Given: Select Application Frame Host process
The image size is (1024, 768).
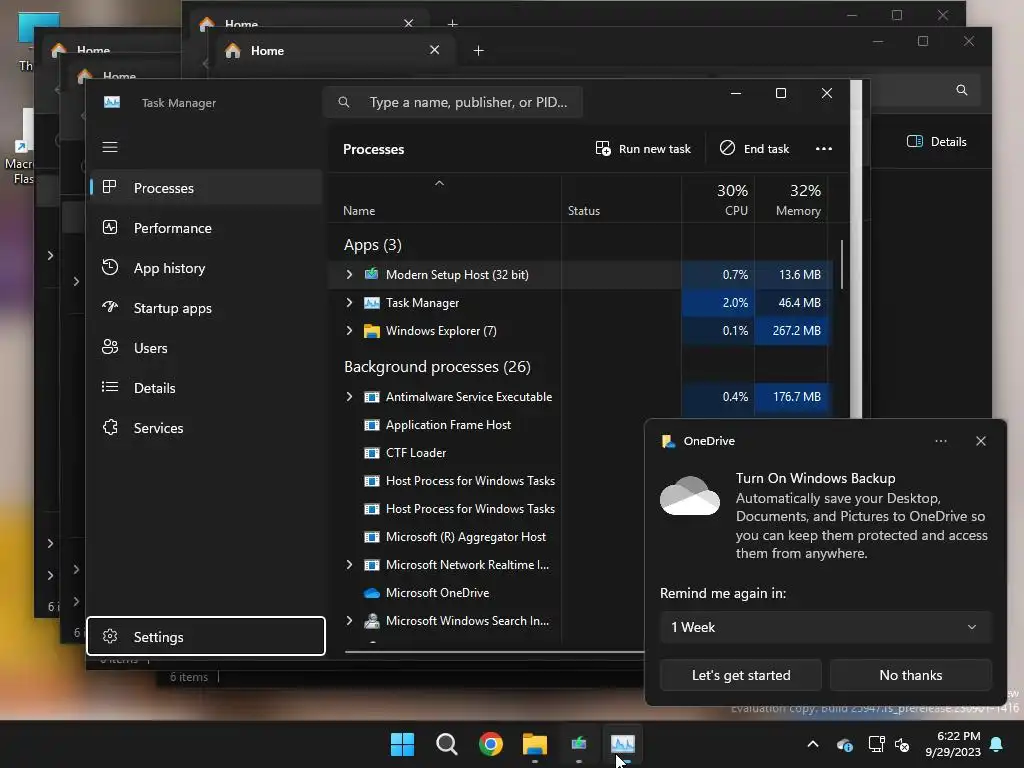Looking at the screenshot, I should pos(448,424).
